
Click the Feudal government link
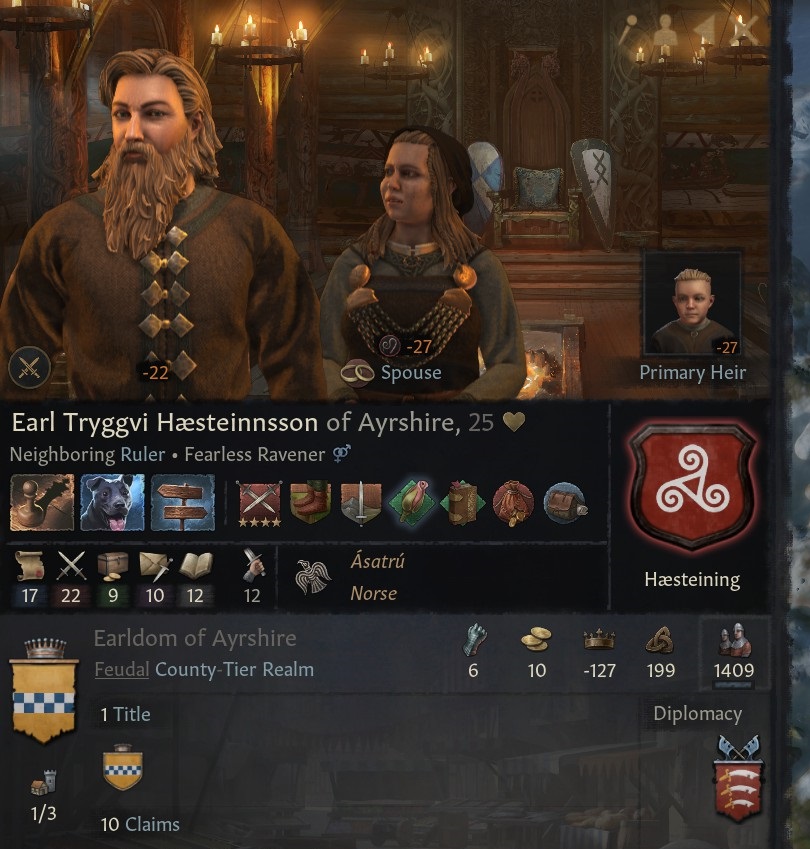122,670
